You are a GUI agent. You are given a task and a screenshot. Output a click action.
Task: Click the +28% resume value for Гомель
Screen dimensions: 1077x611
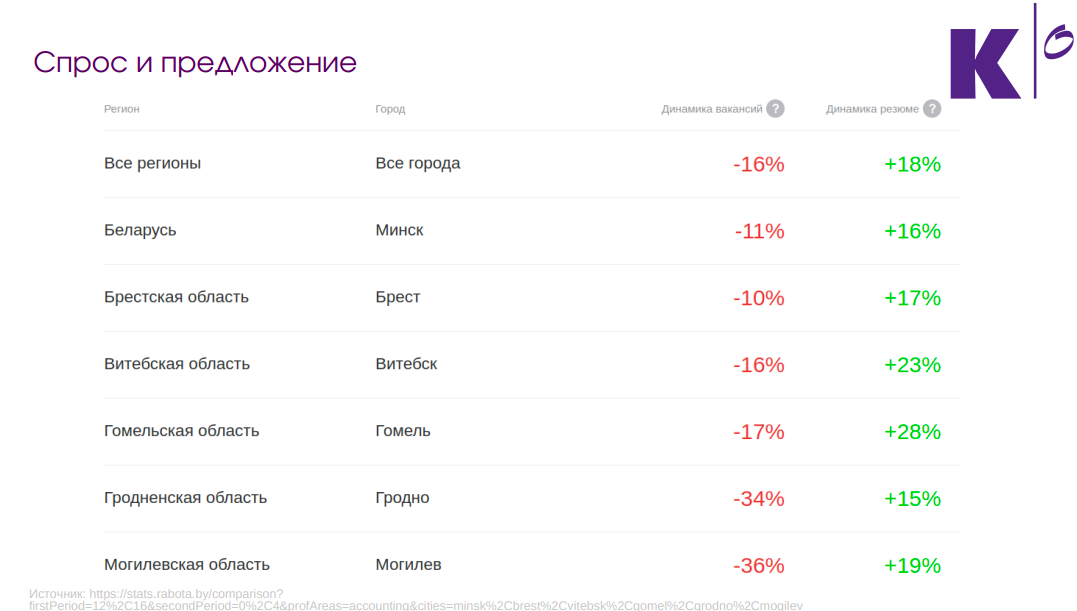[x=912, y=432]
